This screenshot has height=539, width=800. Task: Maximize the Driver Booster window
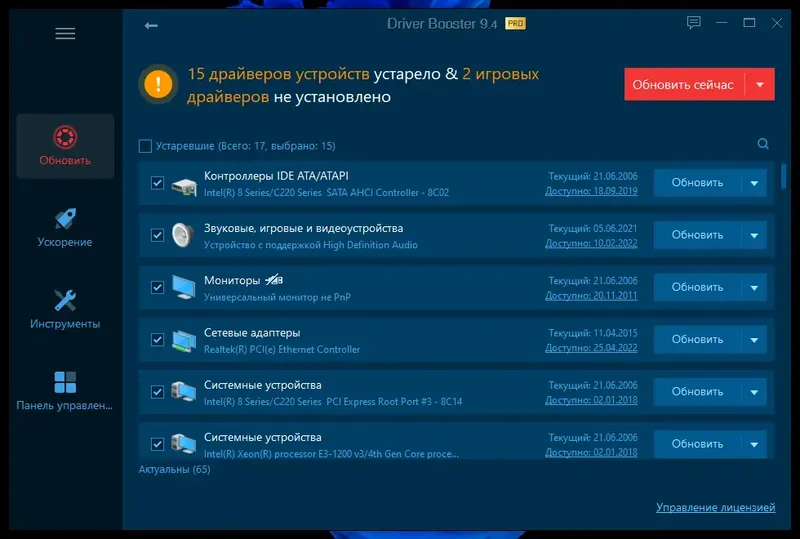[749, 22]
